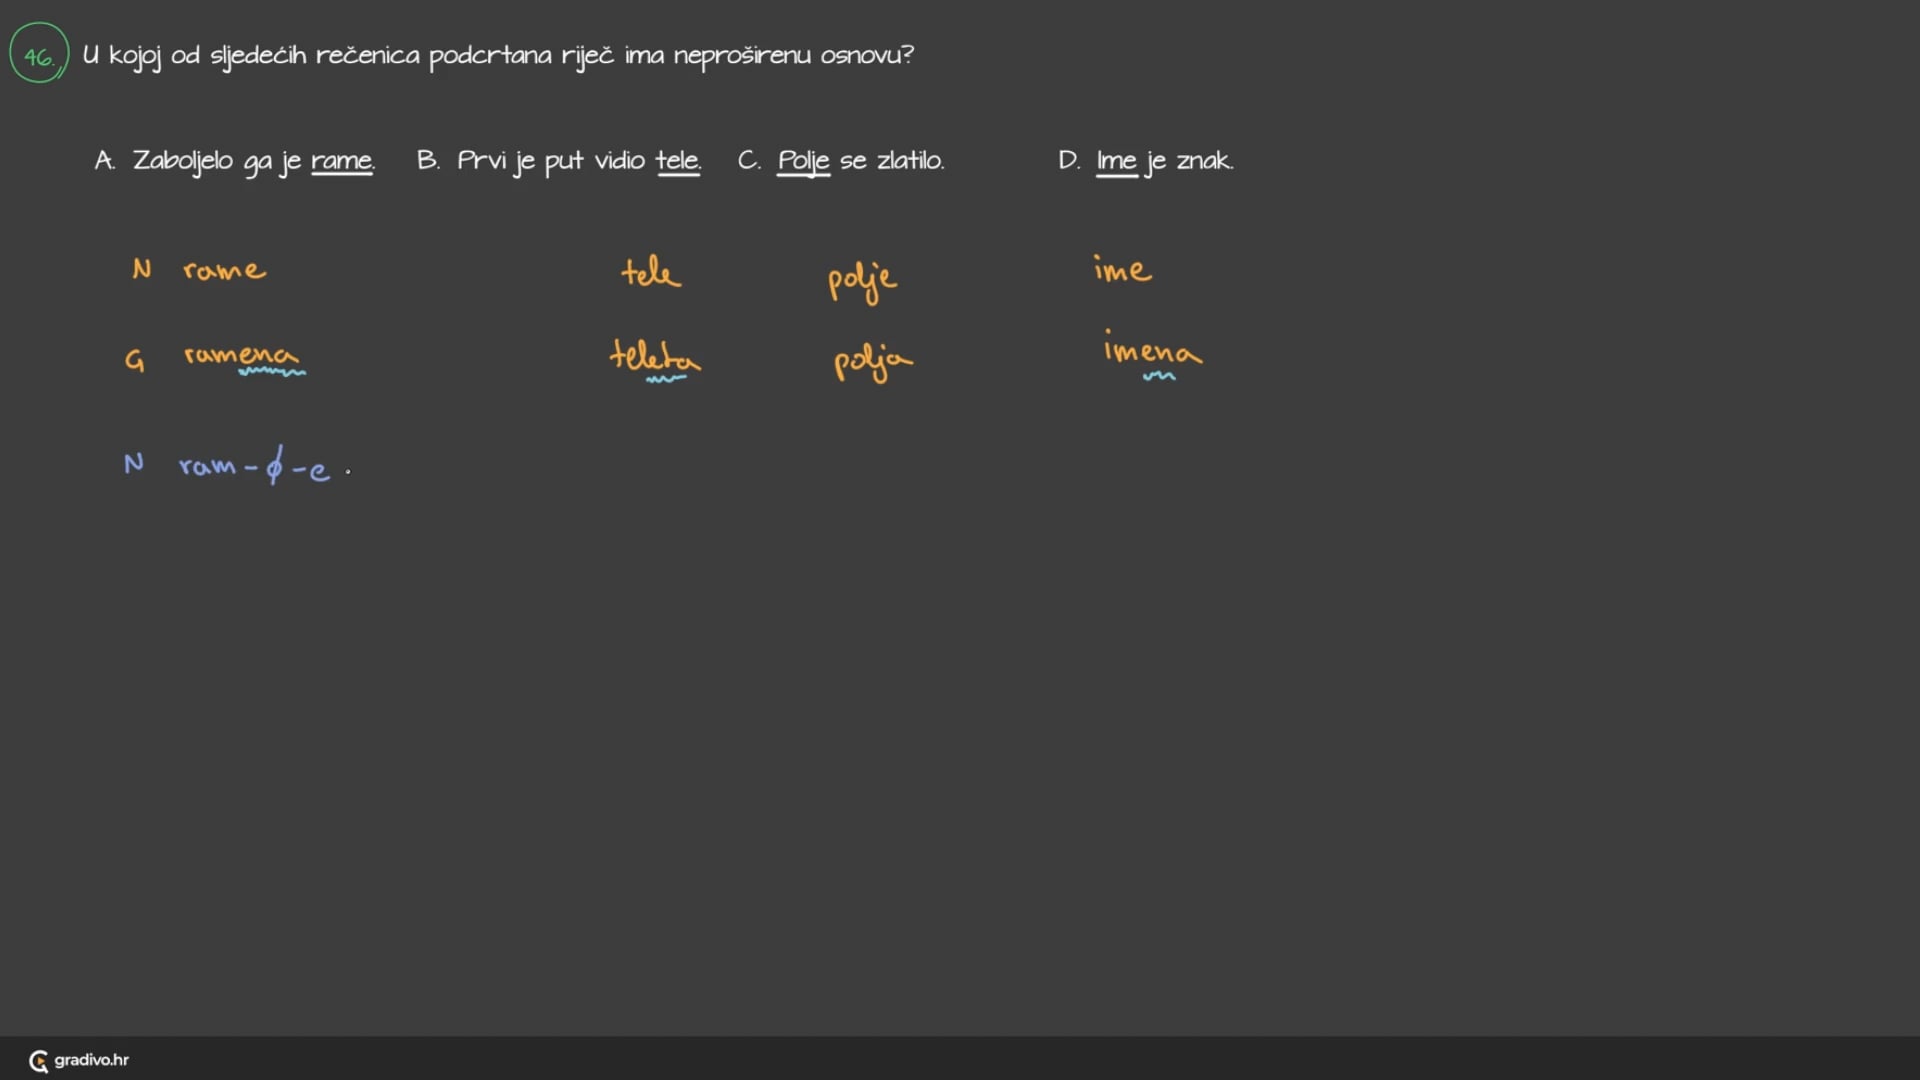Image resolution: width=1920 pixels, height=1080 pixels.
Task: Choose answer C, Polje se zlatilo
Action: point(841,161)
